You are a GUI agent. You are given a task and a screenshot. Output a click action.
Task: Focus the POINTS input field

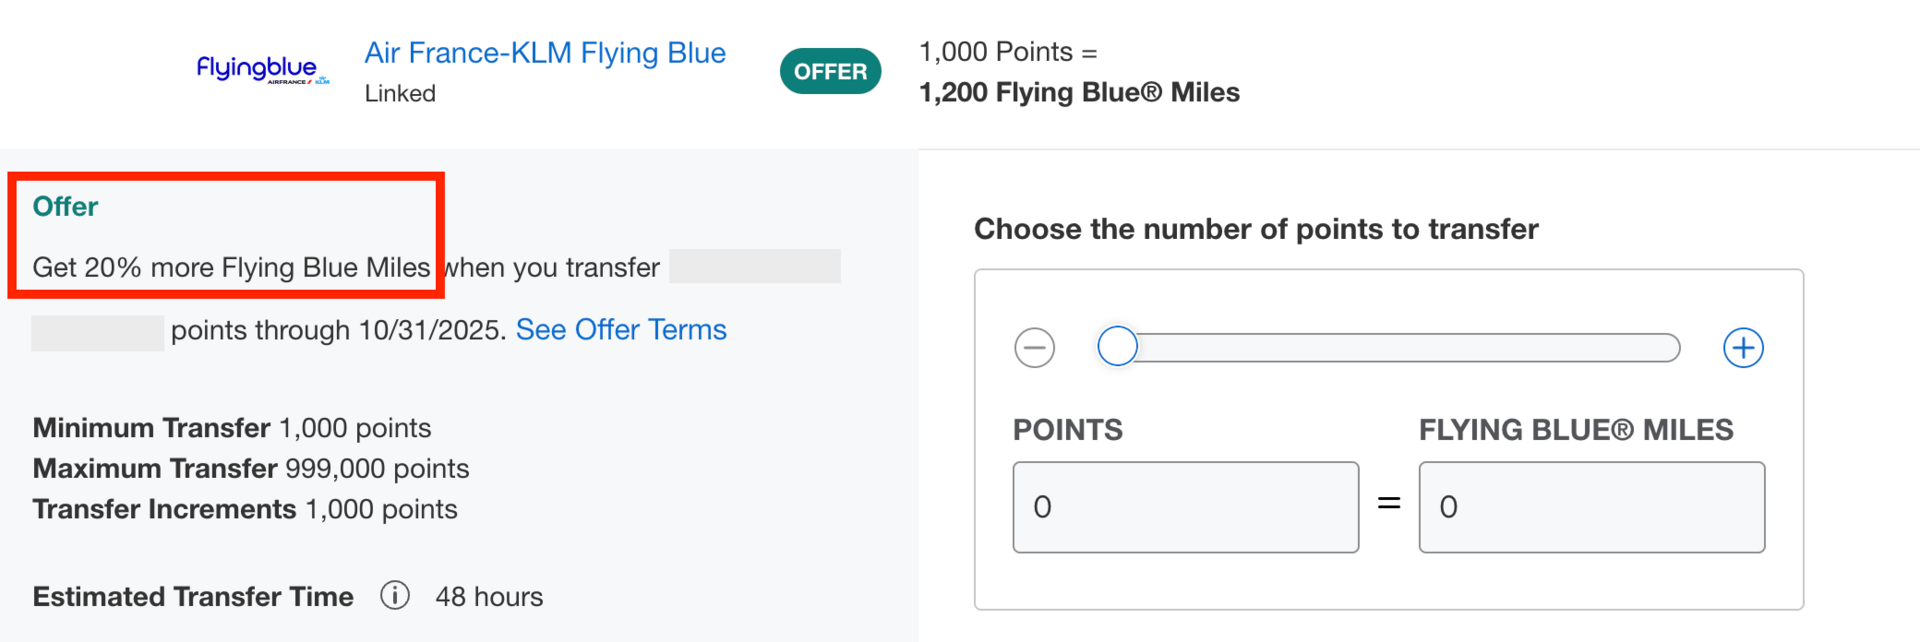pyautogui.click(x=1185, y=507)
